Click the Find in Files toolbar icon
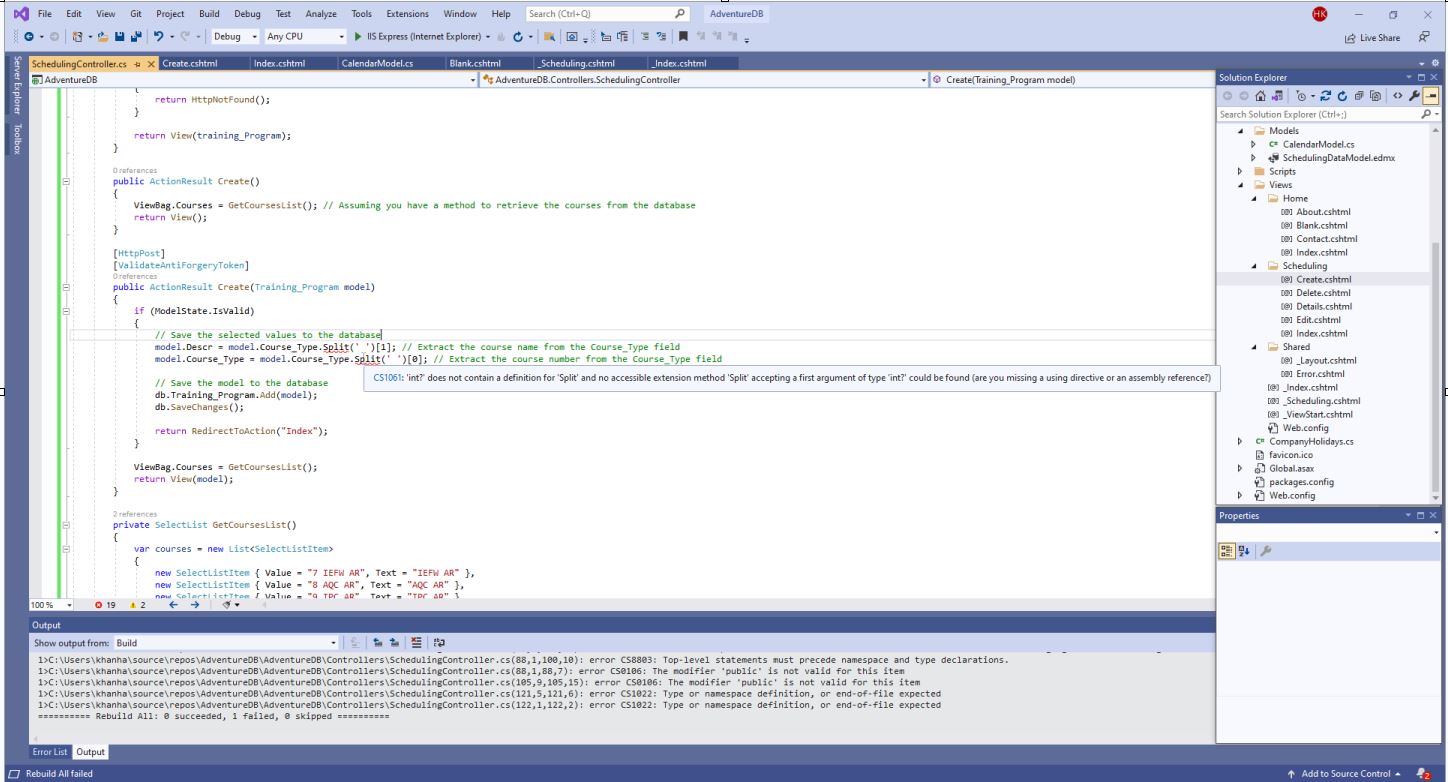1448x782 pixels. click(x=550, y=36)
